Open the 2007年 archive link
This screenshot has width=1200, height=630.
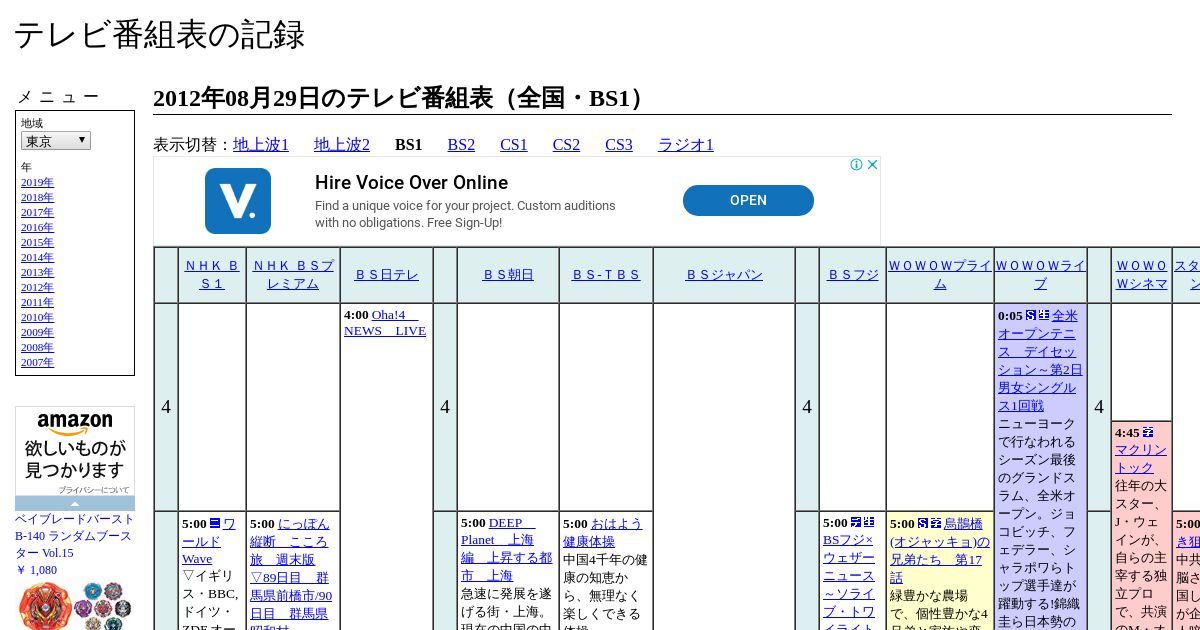coord(37,362)
